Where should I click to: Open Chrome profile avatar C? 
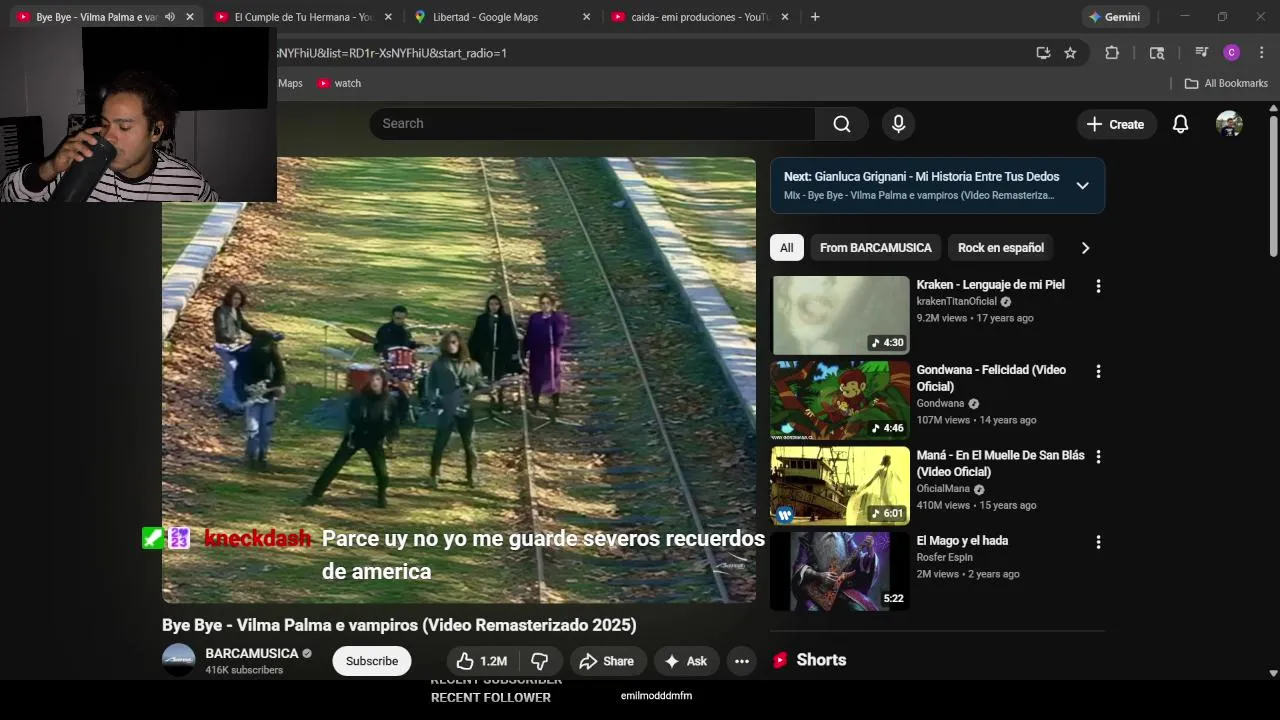[1232, 53]
